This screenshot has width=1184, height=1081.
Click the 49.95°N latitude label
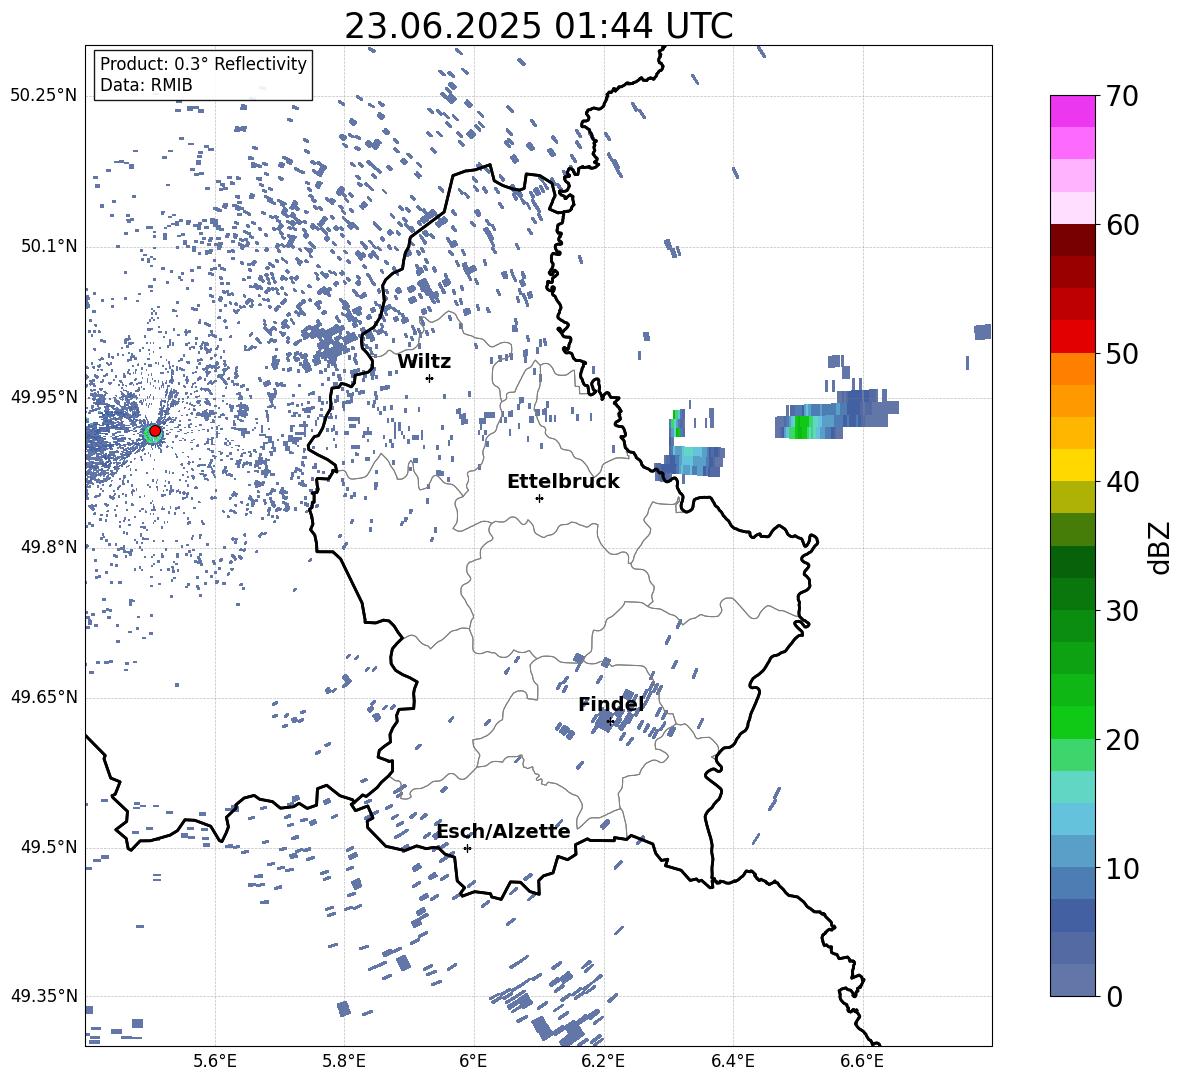[x=44, y=396]
